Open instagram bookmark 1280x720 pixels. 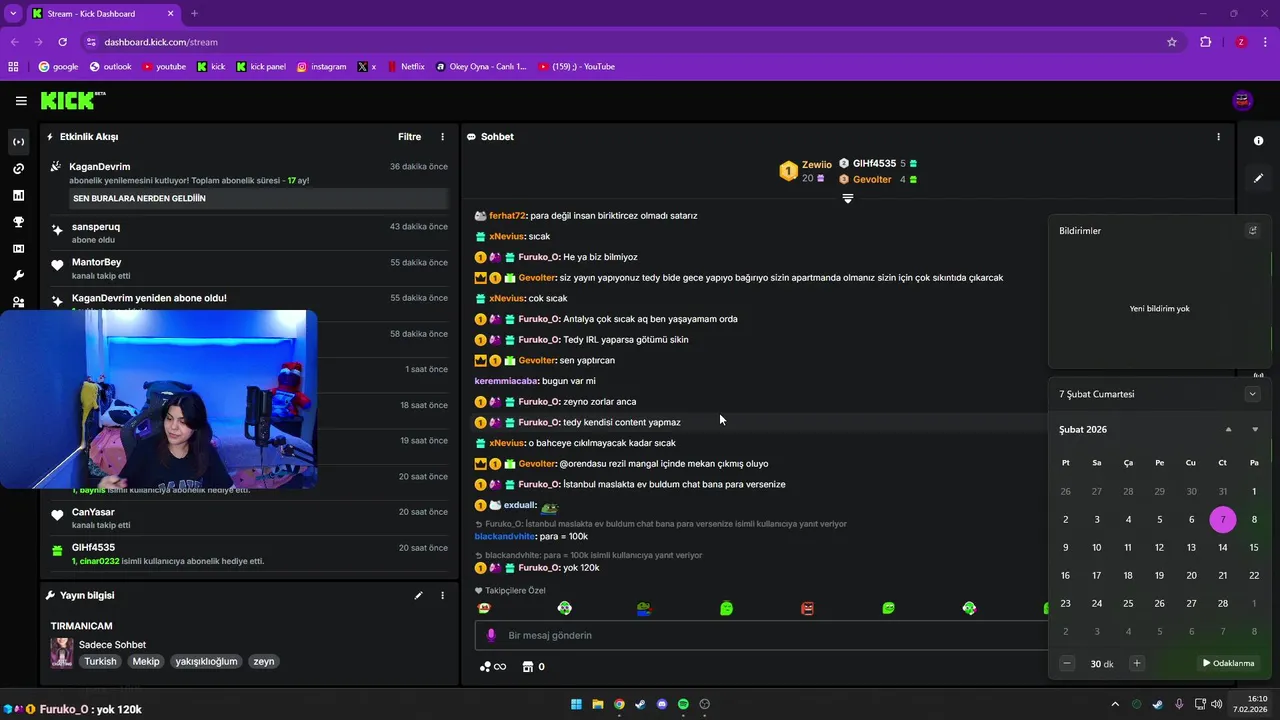tap(322, 67)
